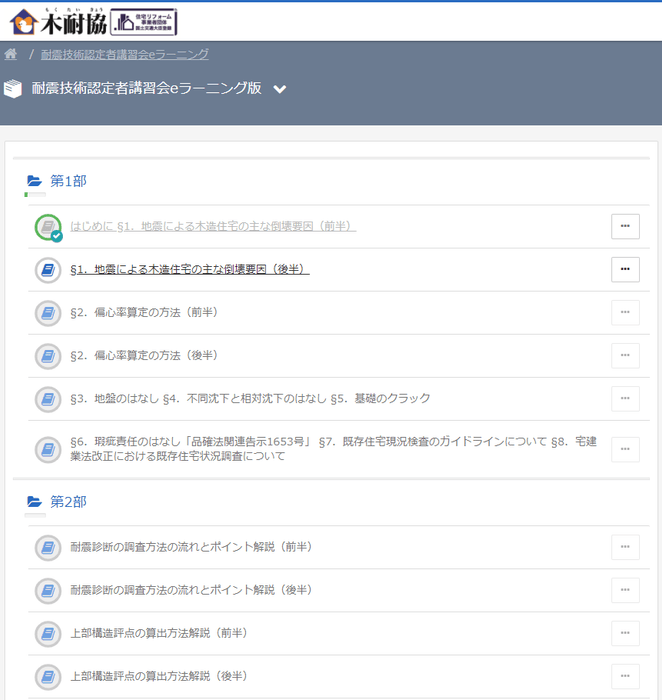The width and height of the screenshot is (662, 700).
Task: Click completed lesson icon for はじめに §1 前半
Action: coord(47,227)
